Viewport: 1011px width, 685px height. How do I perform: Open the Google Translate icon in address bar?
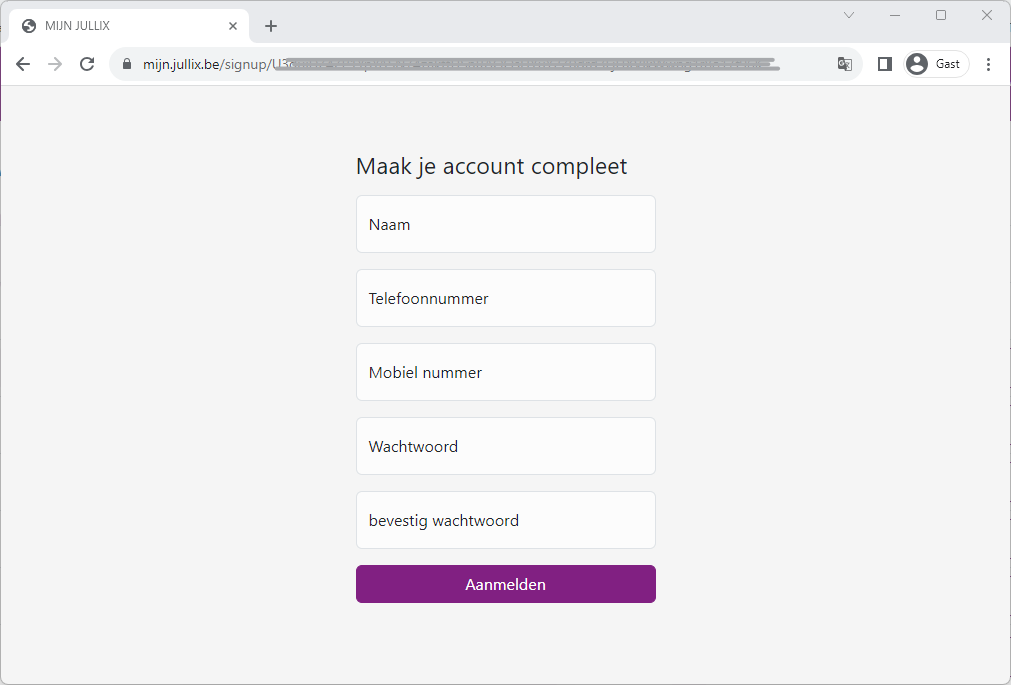[x=845, y=64]
